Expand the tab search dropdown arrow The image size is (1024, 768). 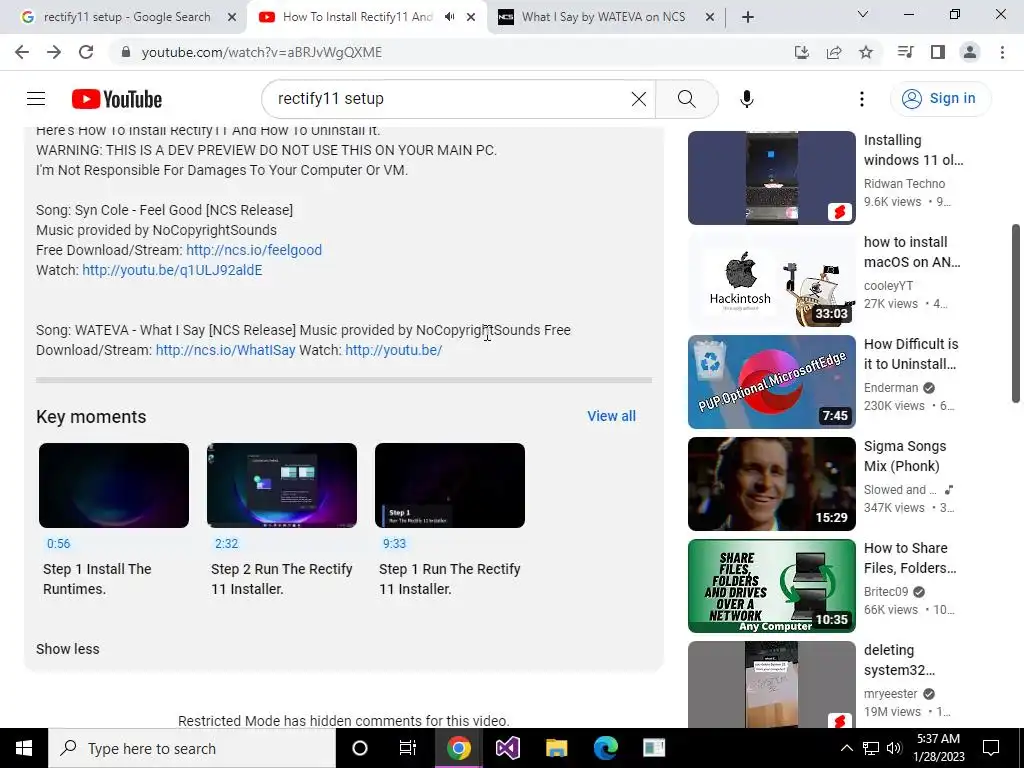pos(863,14)
